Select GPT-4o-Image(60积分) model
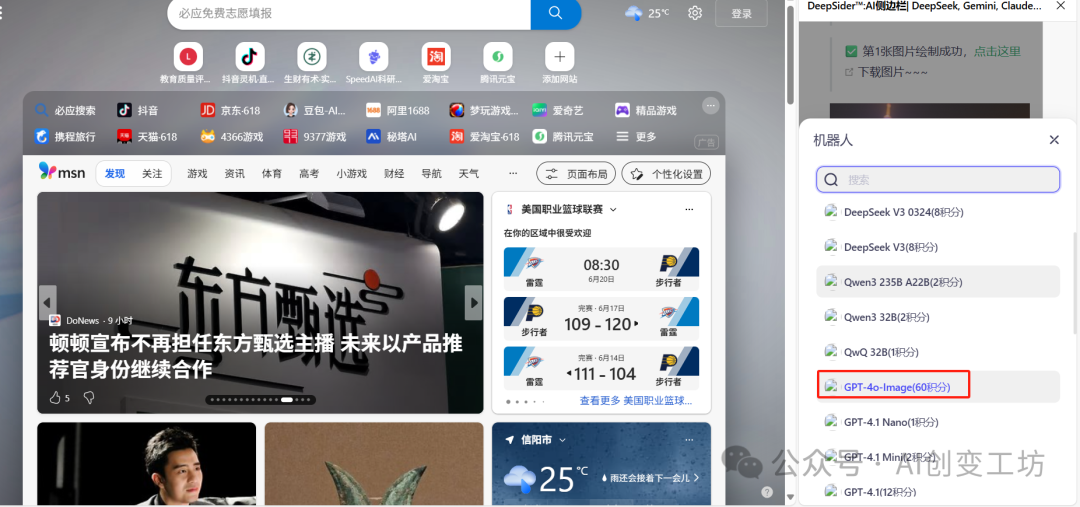 click(x=937, y=386)
